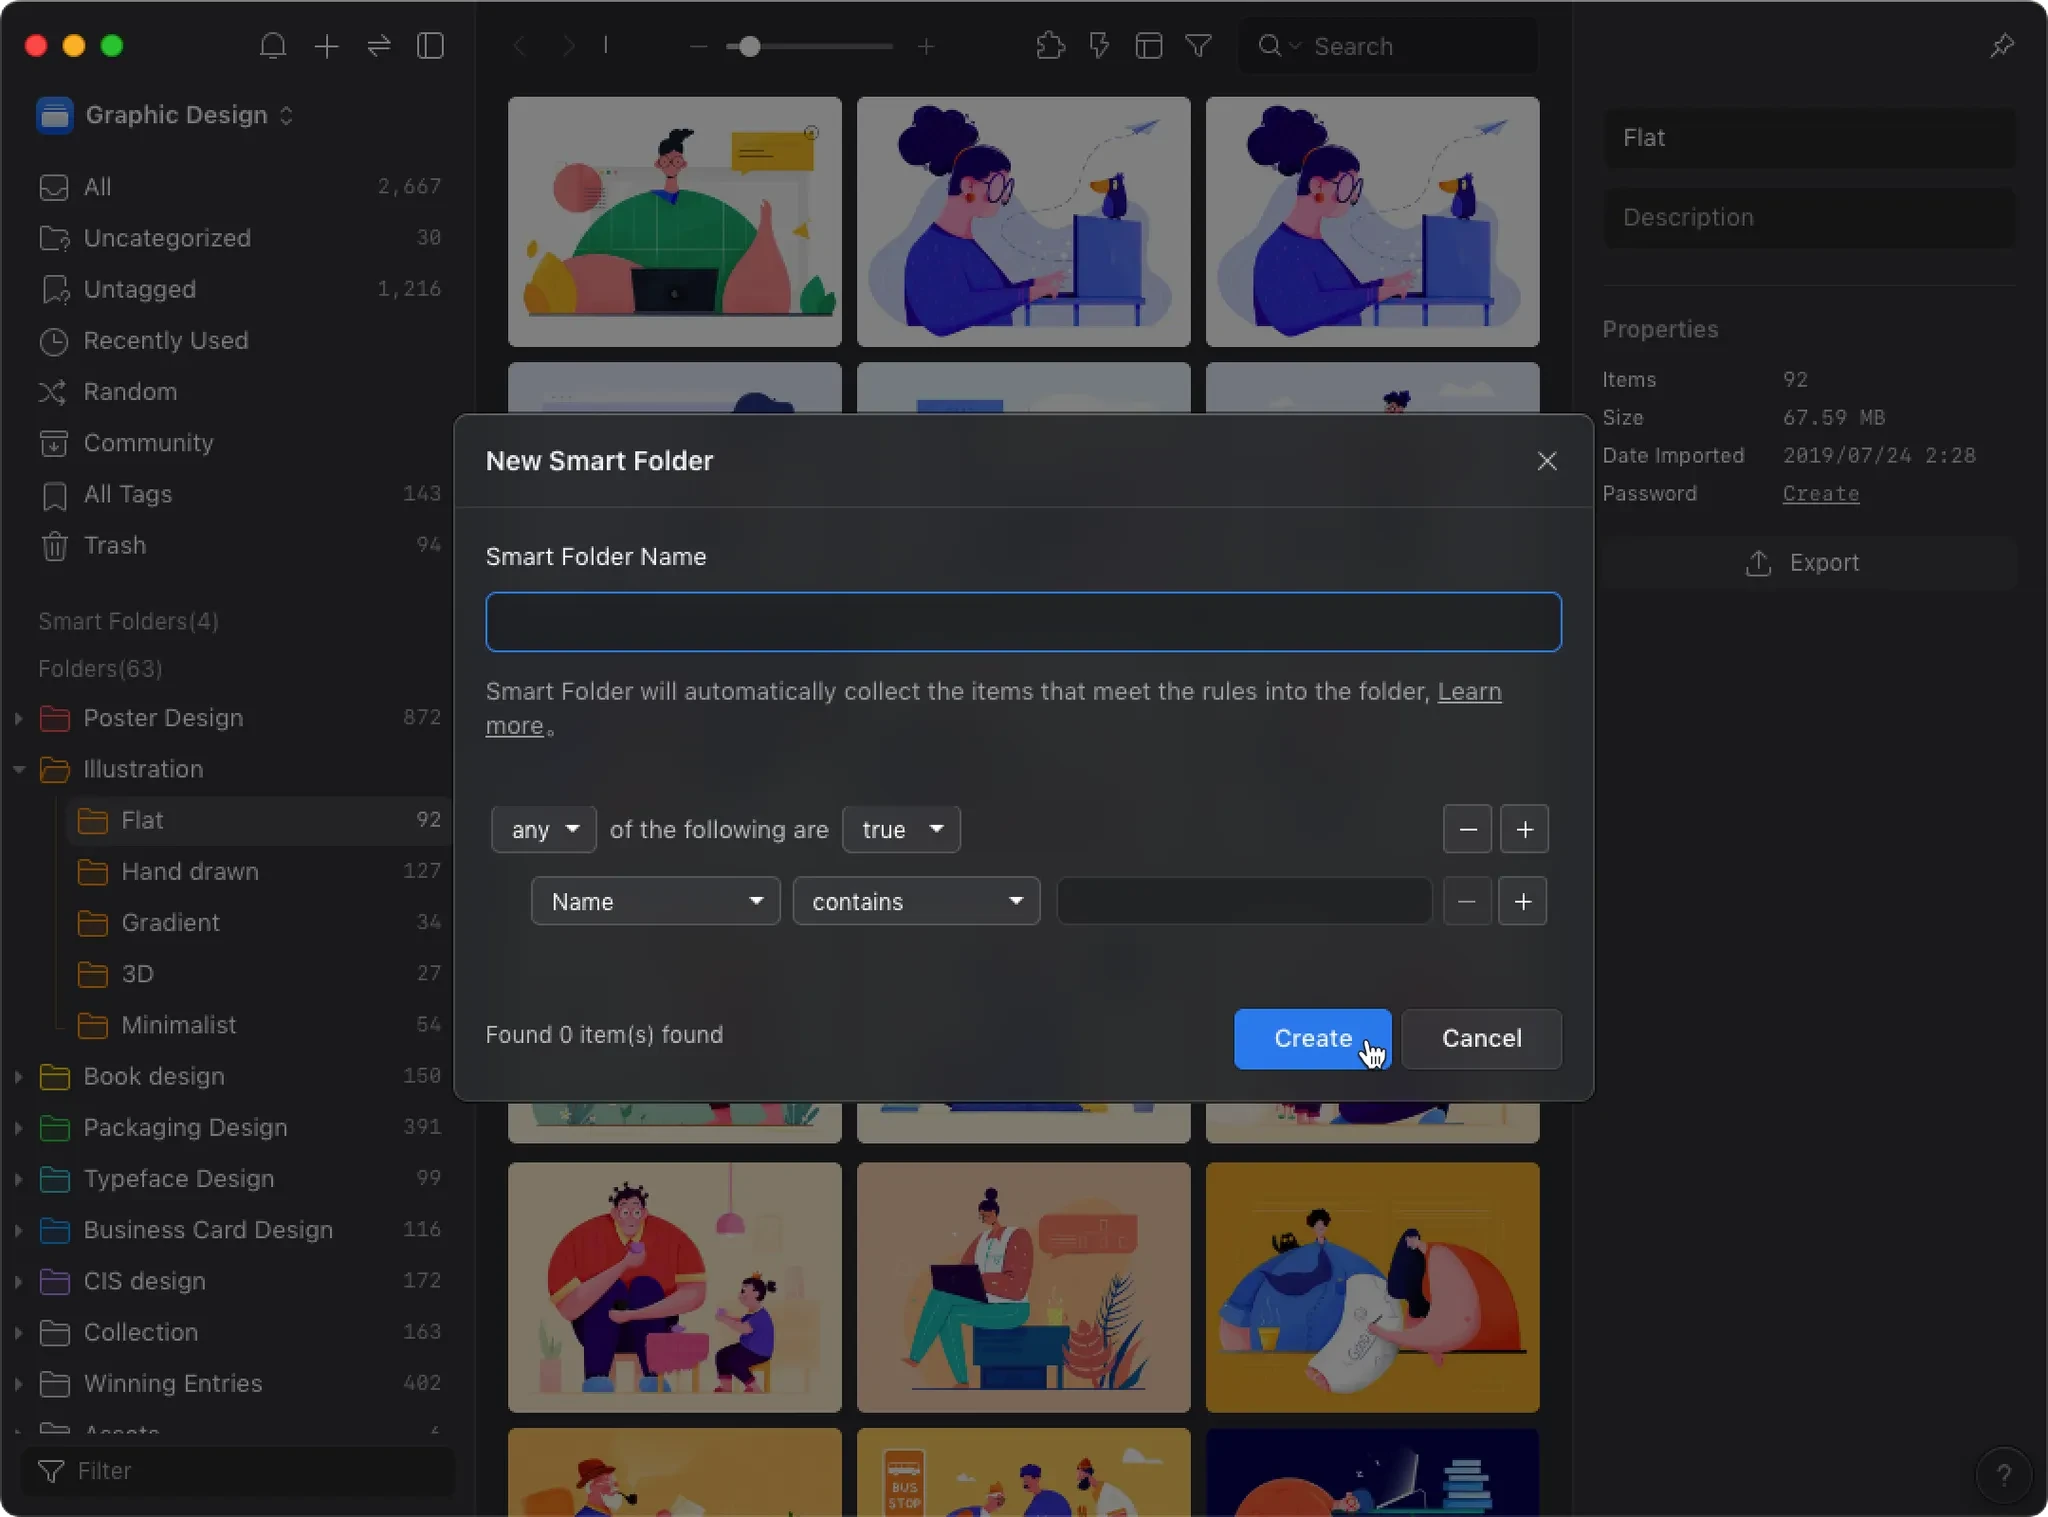
Task: Click the search magnifier icon
Action: (x=1269, y=46)
